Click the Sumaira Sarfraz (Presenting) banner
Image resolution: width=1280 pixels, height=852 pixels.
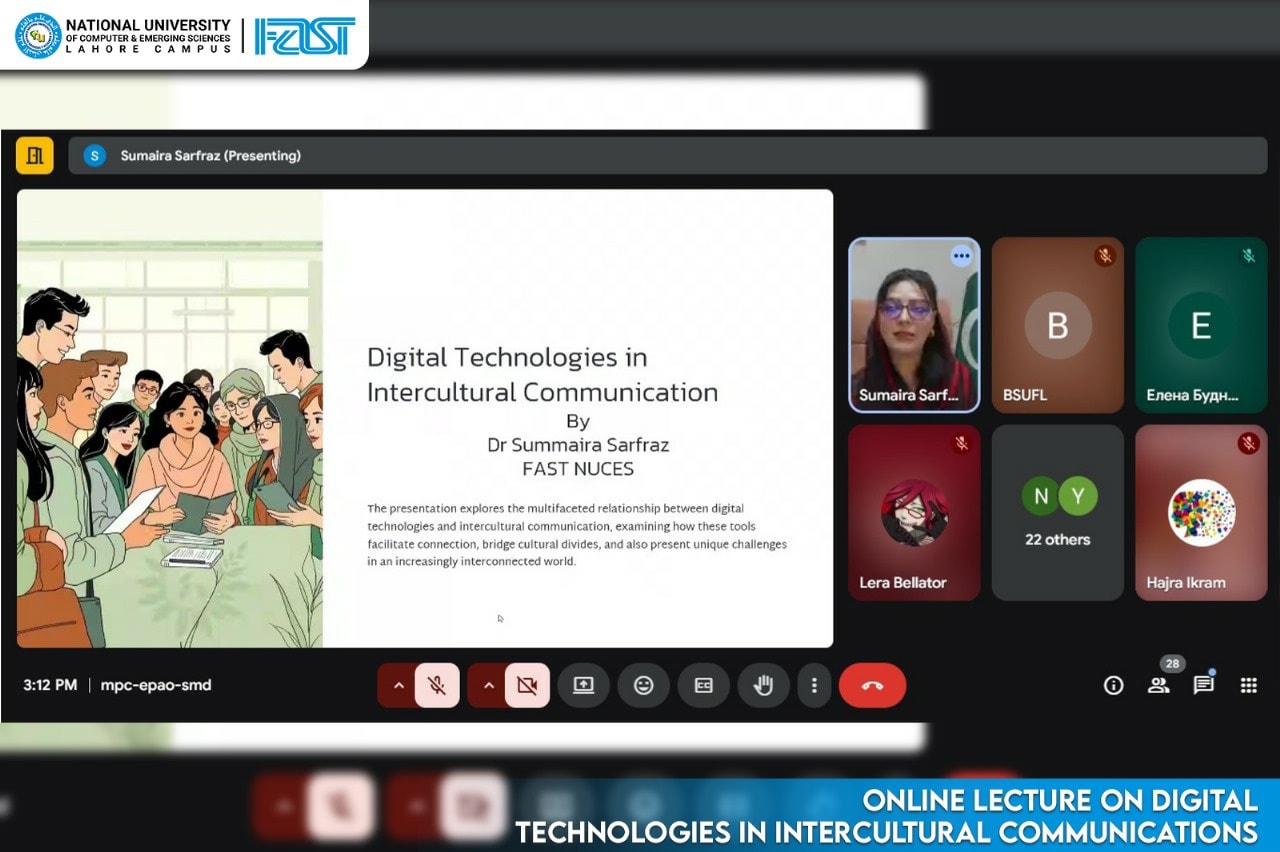(210, 155)
